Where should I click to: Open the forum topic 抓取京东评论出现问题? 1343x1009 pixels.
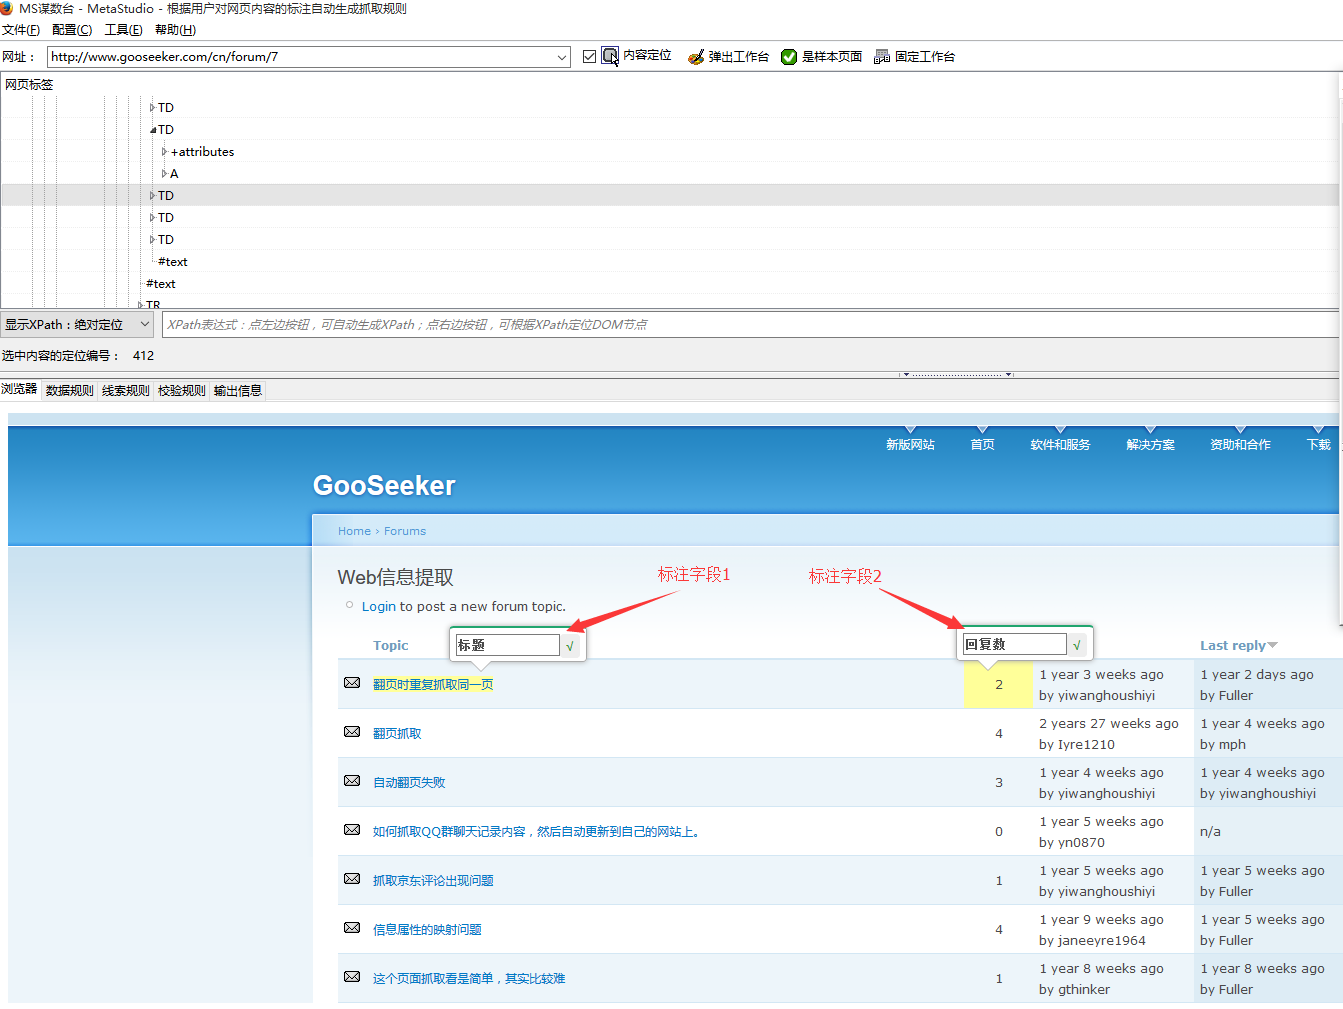[433, 881]
